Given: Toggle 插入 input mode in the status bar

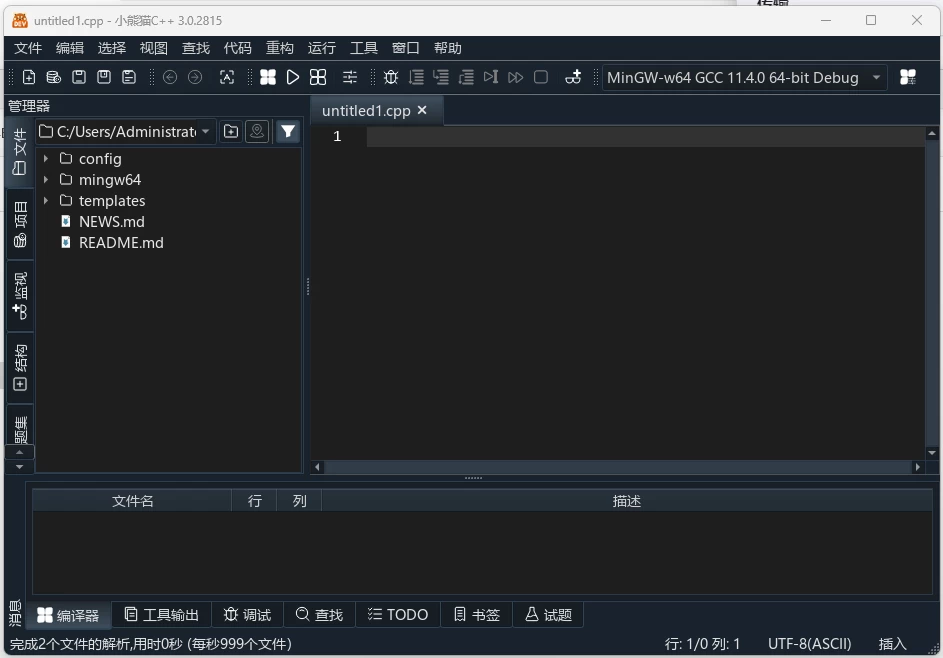Looking at the screenshot, I should coord(891,644).
